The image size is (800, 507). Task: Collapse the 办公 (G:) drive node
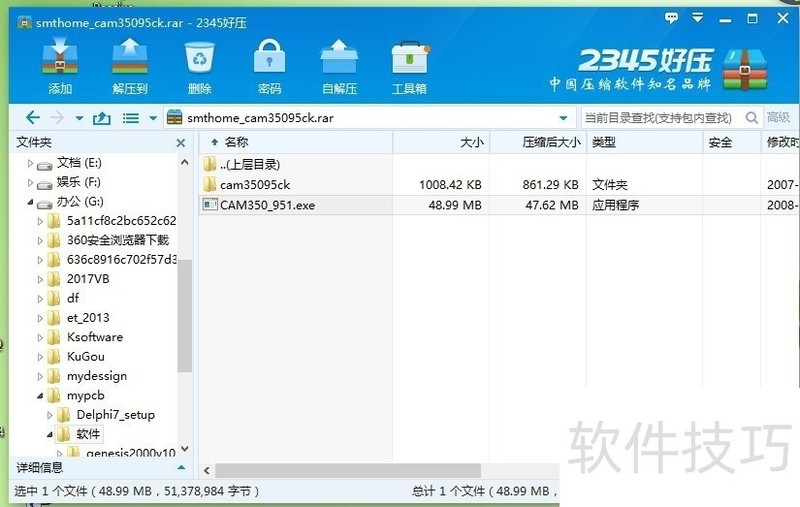(x=30, y=202)
